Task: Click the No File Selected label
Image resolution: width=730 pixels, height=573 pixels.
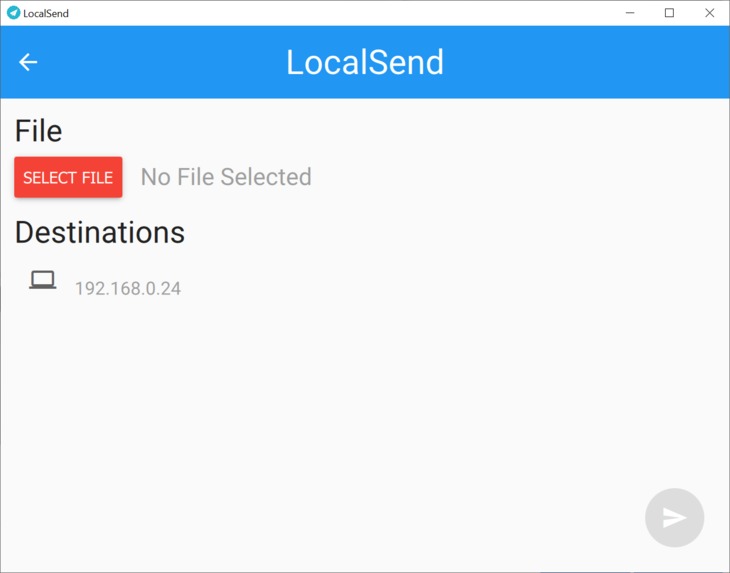Action: pos(226,177)
